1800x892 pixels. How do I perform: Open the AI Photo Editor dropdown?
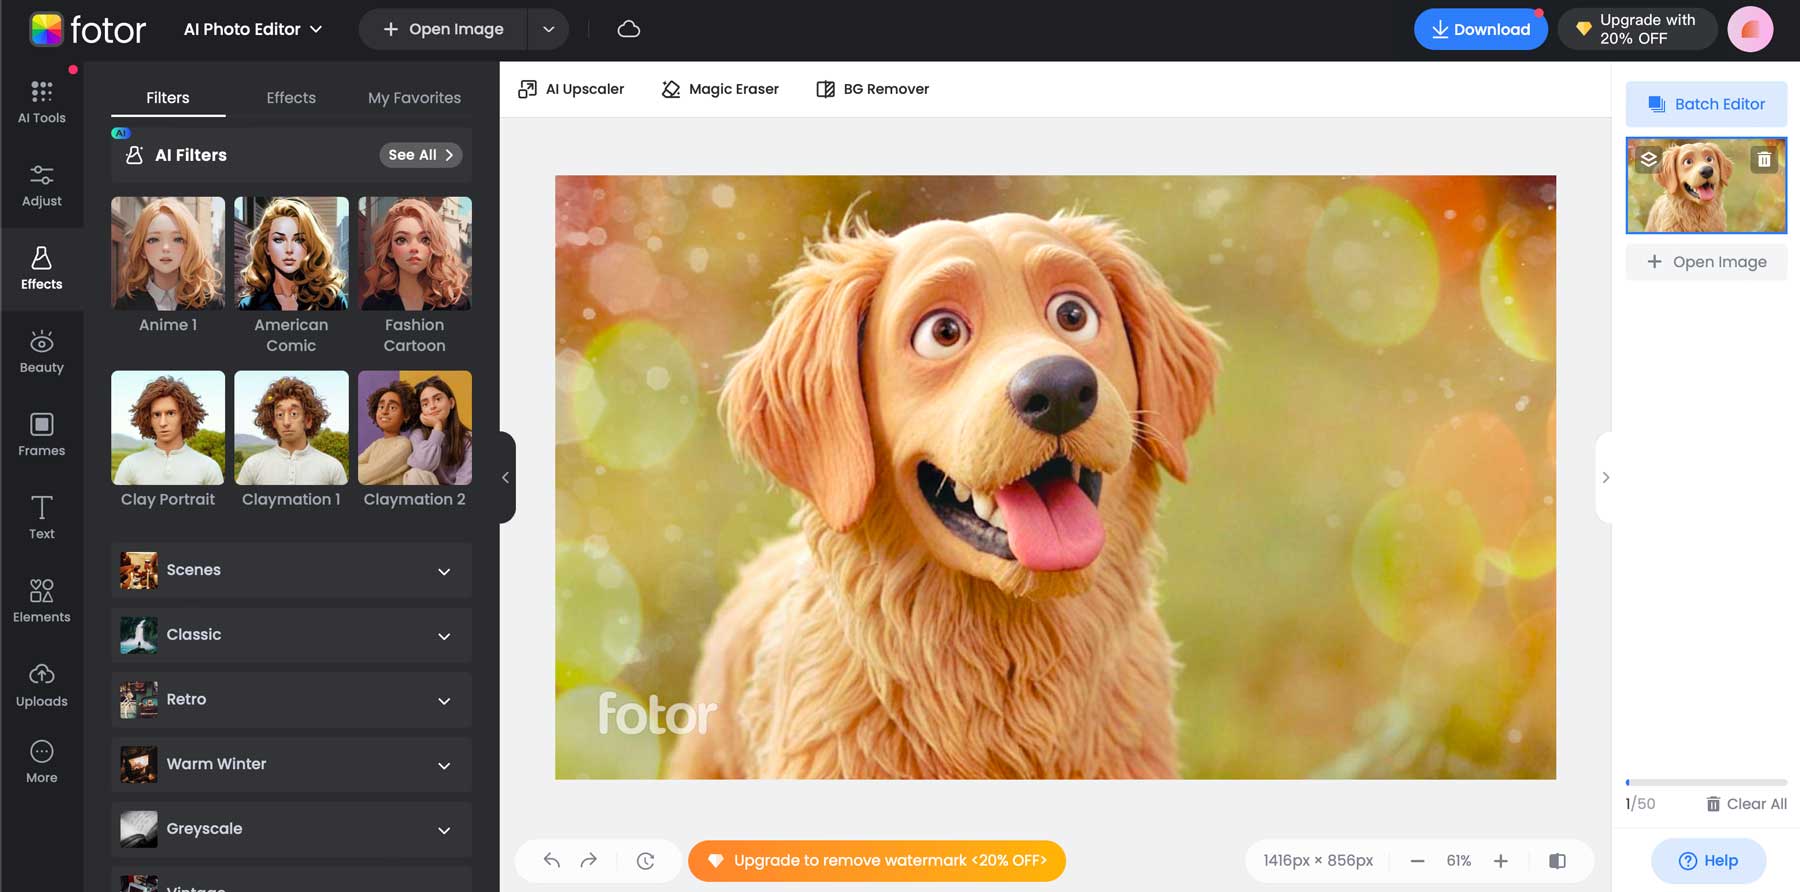(253, 29)
